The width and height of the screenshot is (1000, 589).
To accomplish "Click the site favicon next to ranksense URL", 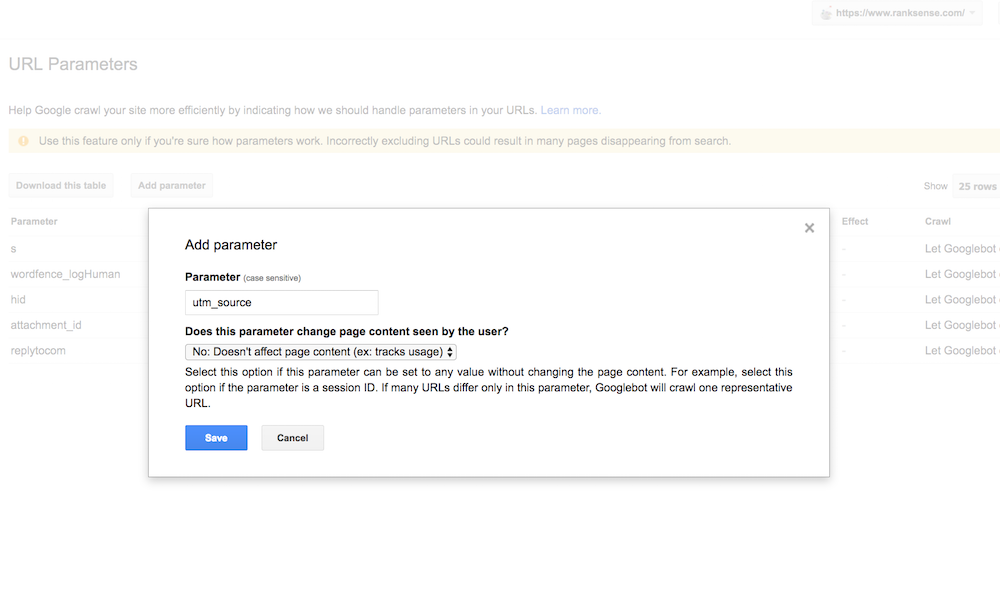I will [x=826, y=13].
